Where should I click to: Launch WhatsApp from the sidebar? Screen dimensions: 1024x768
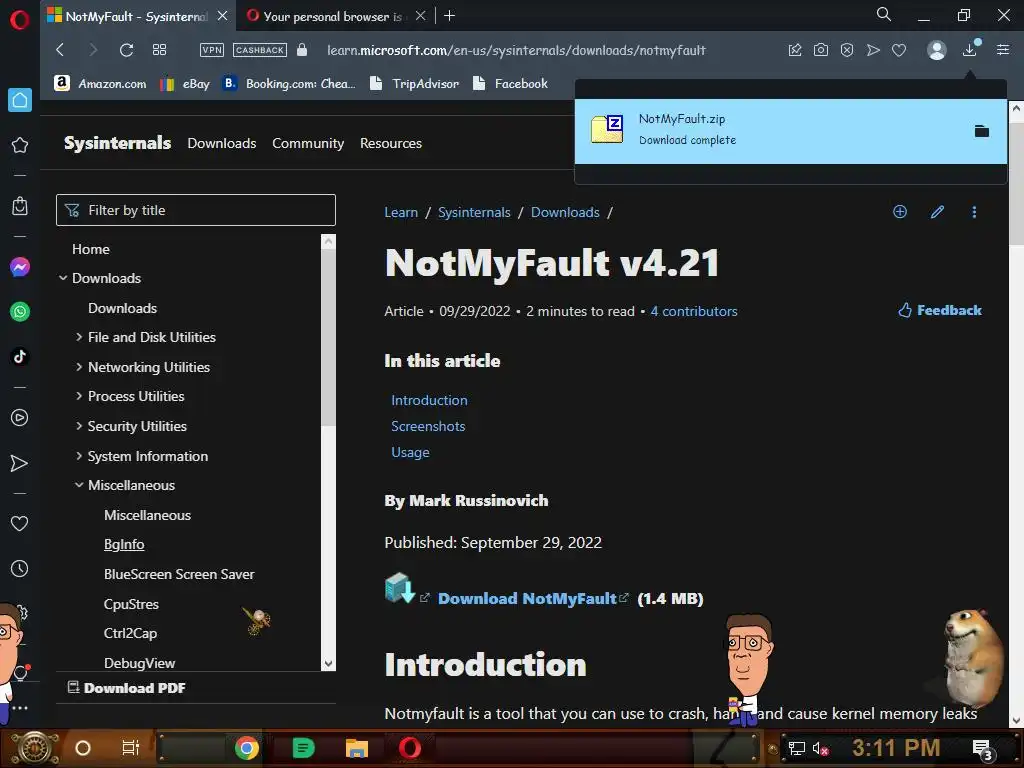(x=20, y=312)
